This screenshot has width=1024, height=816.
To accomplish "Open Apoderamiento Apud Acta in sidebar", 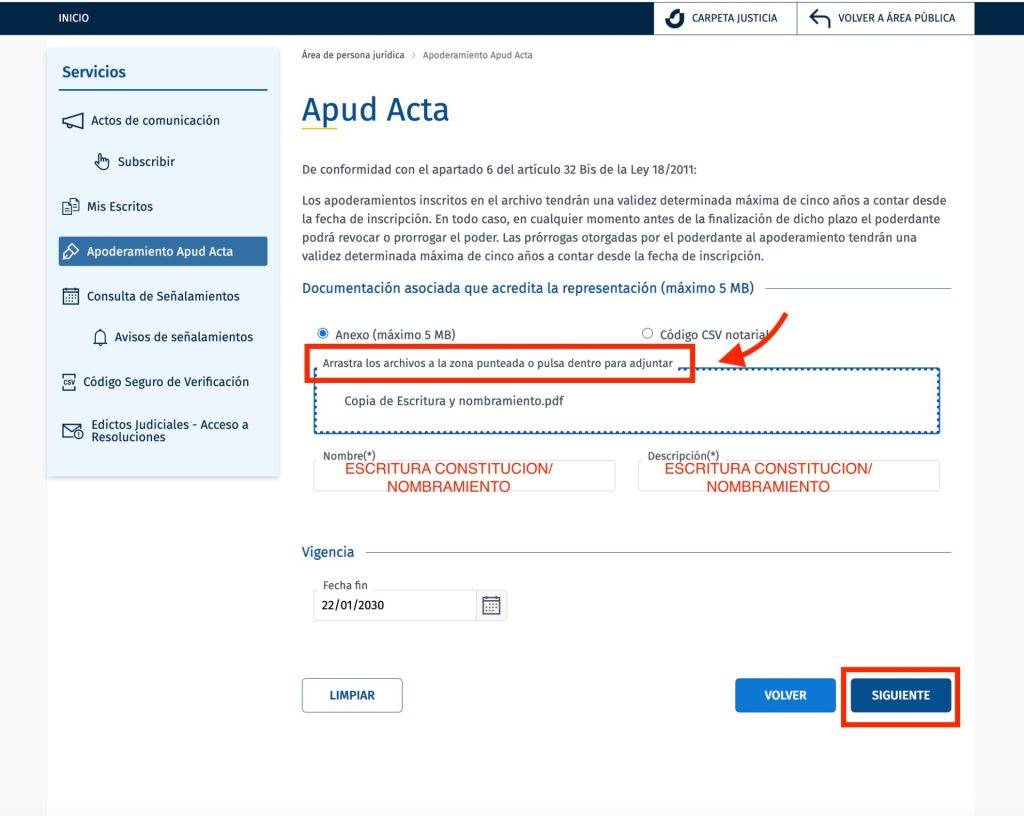I will (162, 252).
